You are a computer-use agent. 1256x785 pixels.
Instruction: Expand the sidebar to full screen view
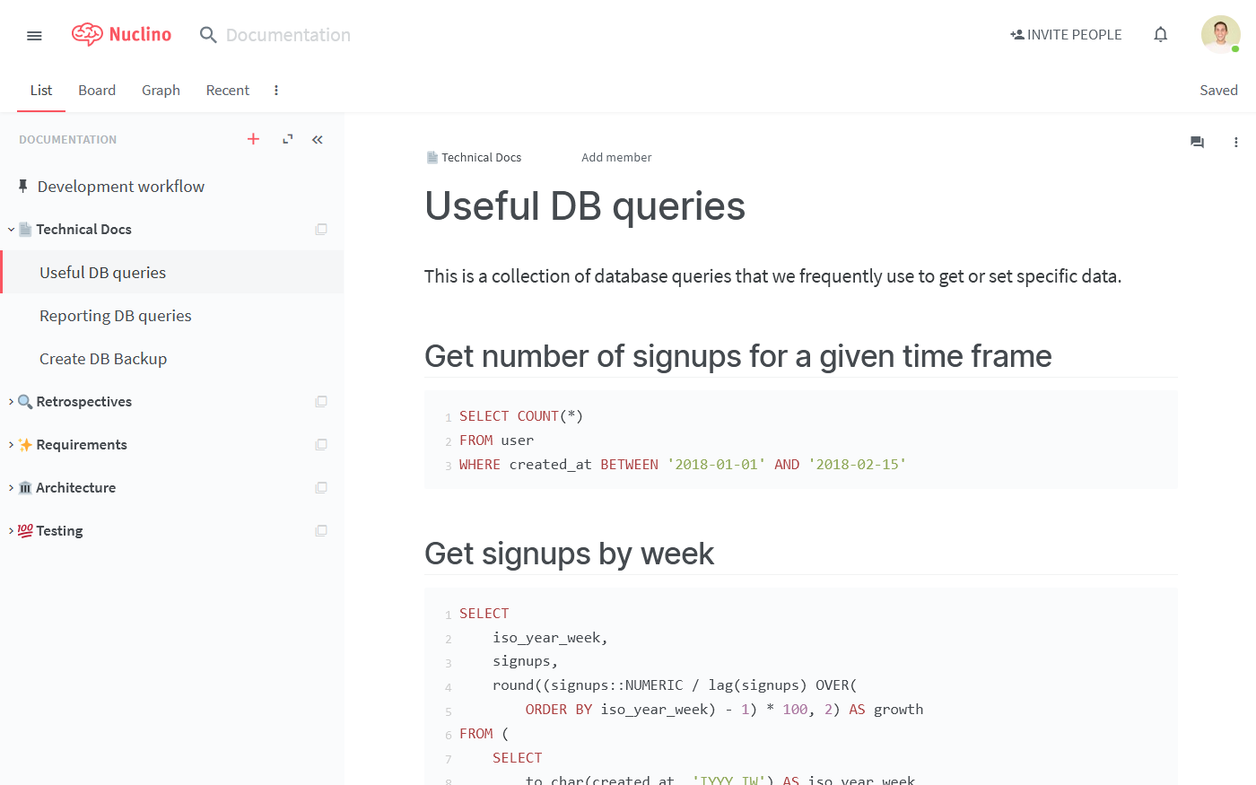tap(287, 139)
